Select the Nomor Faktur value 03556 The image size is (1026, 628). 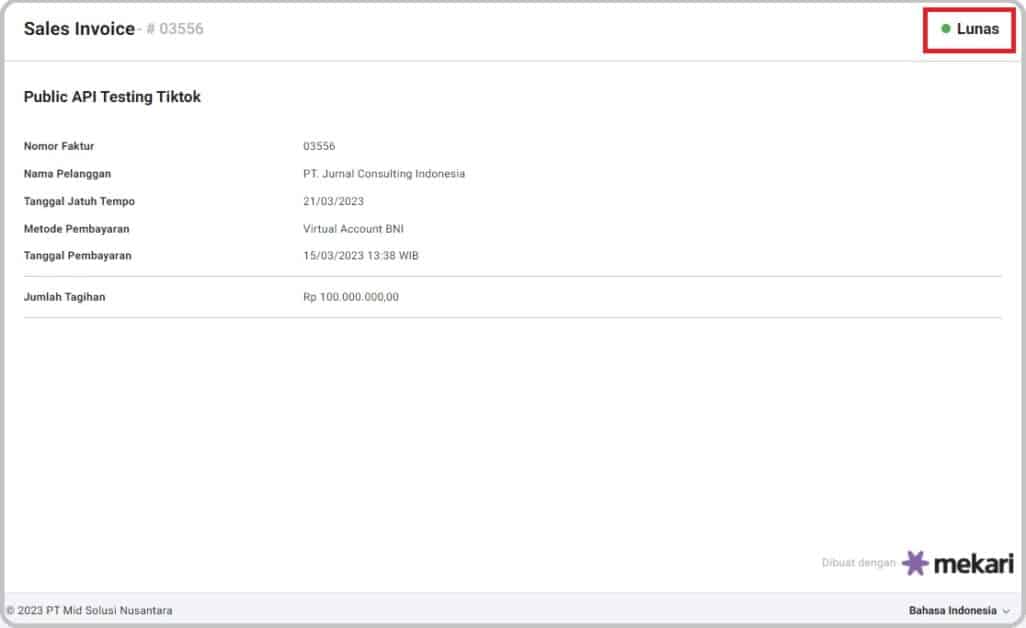[319, 146]
